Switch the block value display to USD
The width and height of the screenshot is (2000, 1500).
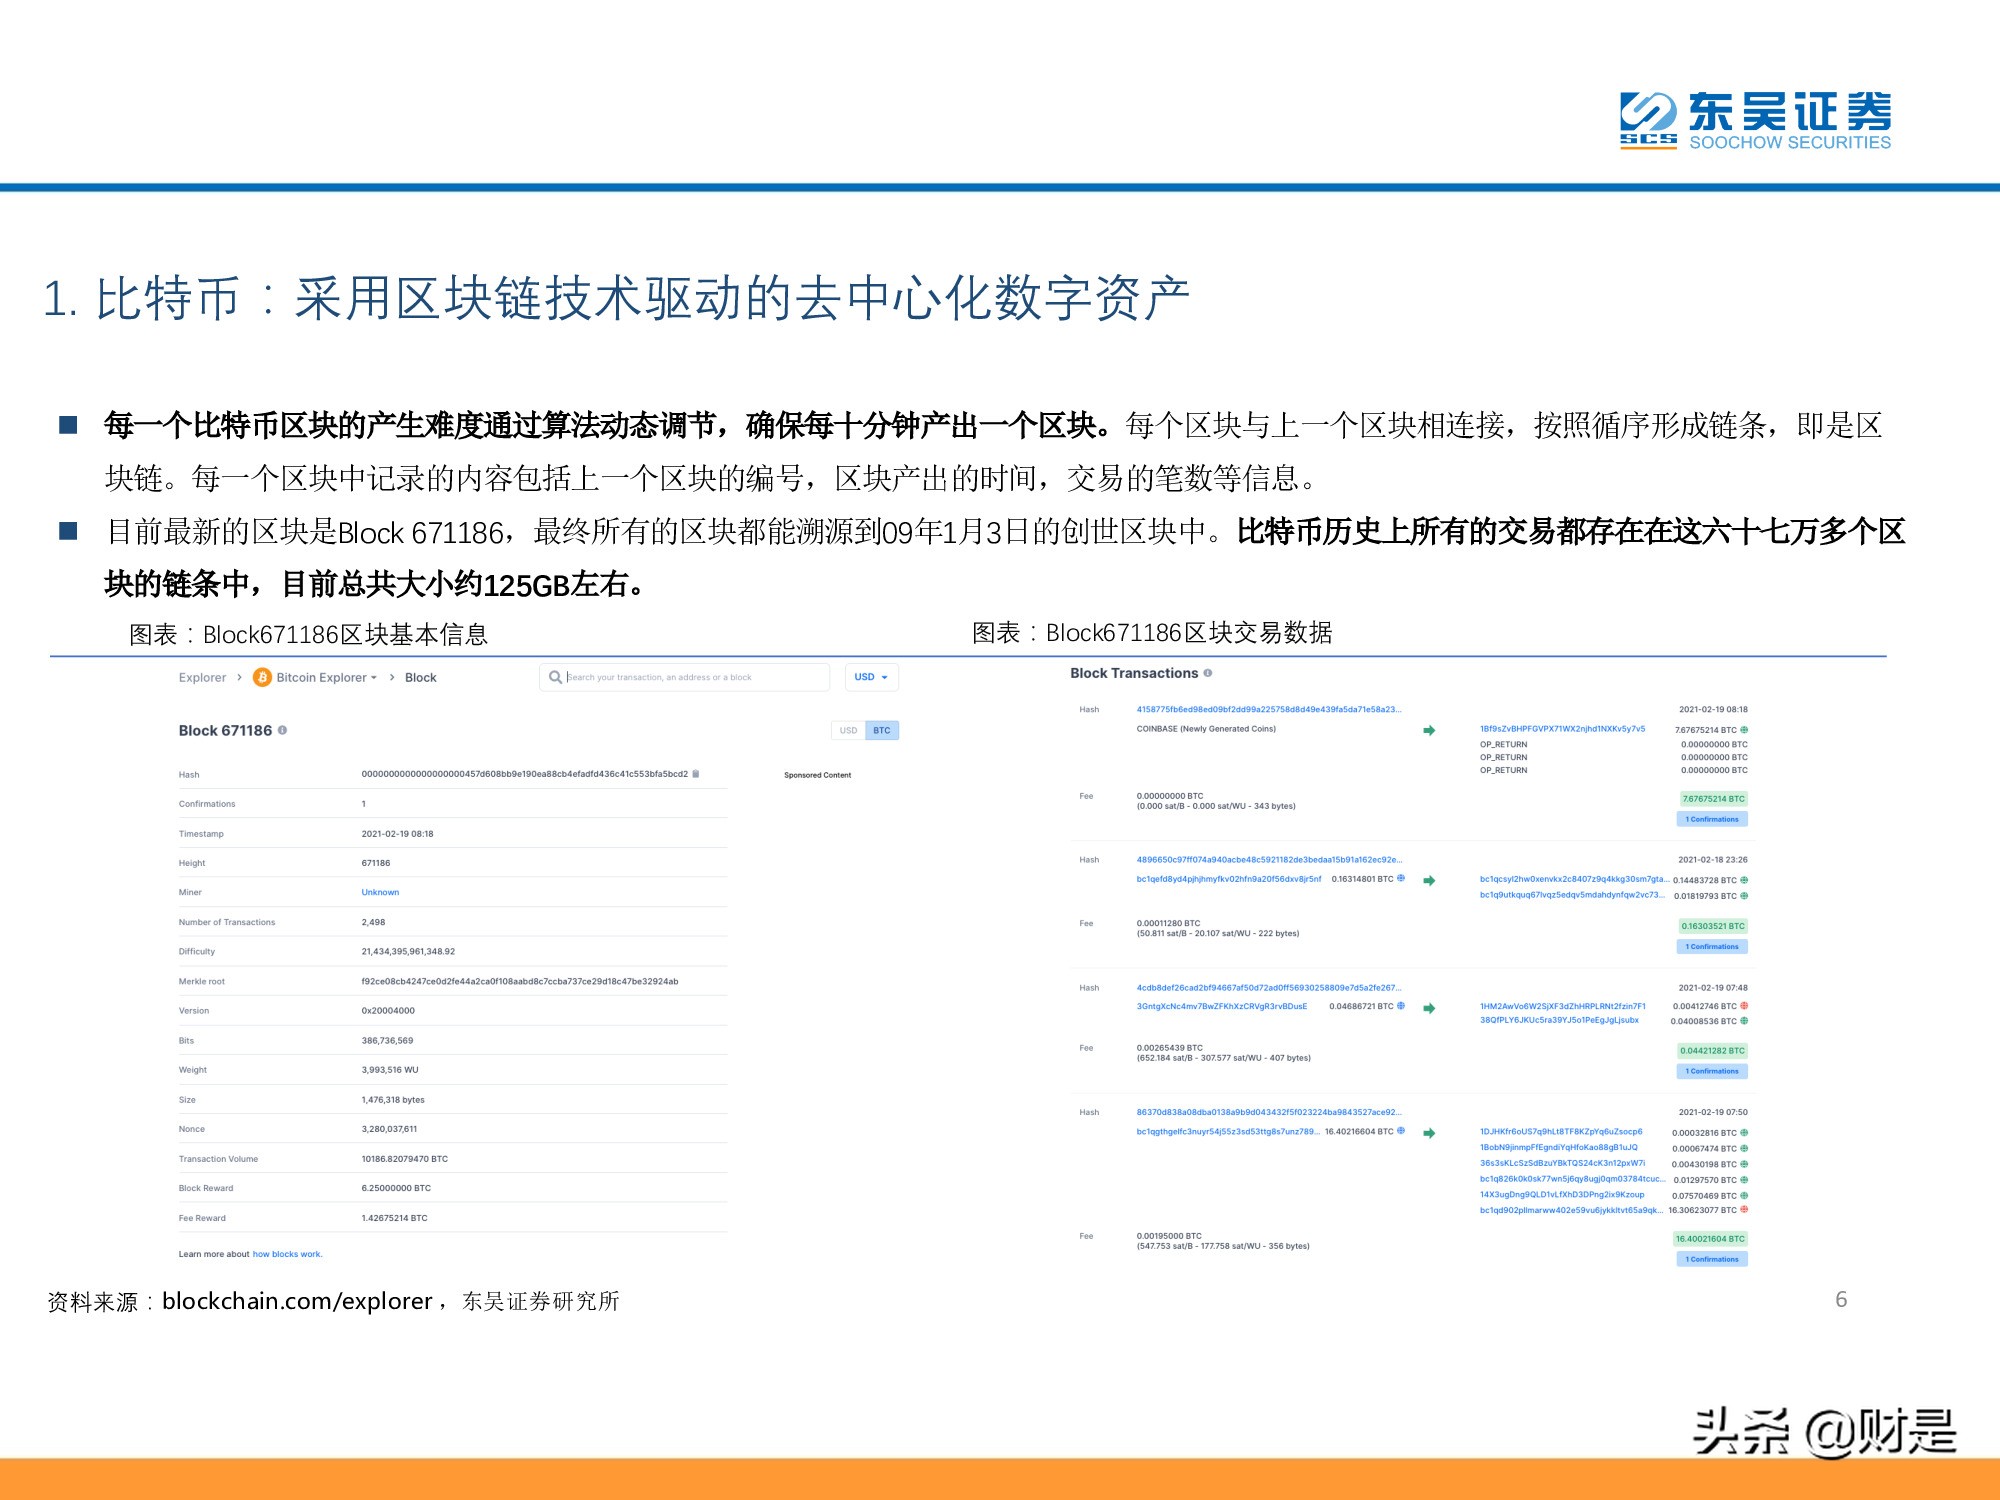click(x=849, y=730)
